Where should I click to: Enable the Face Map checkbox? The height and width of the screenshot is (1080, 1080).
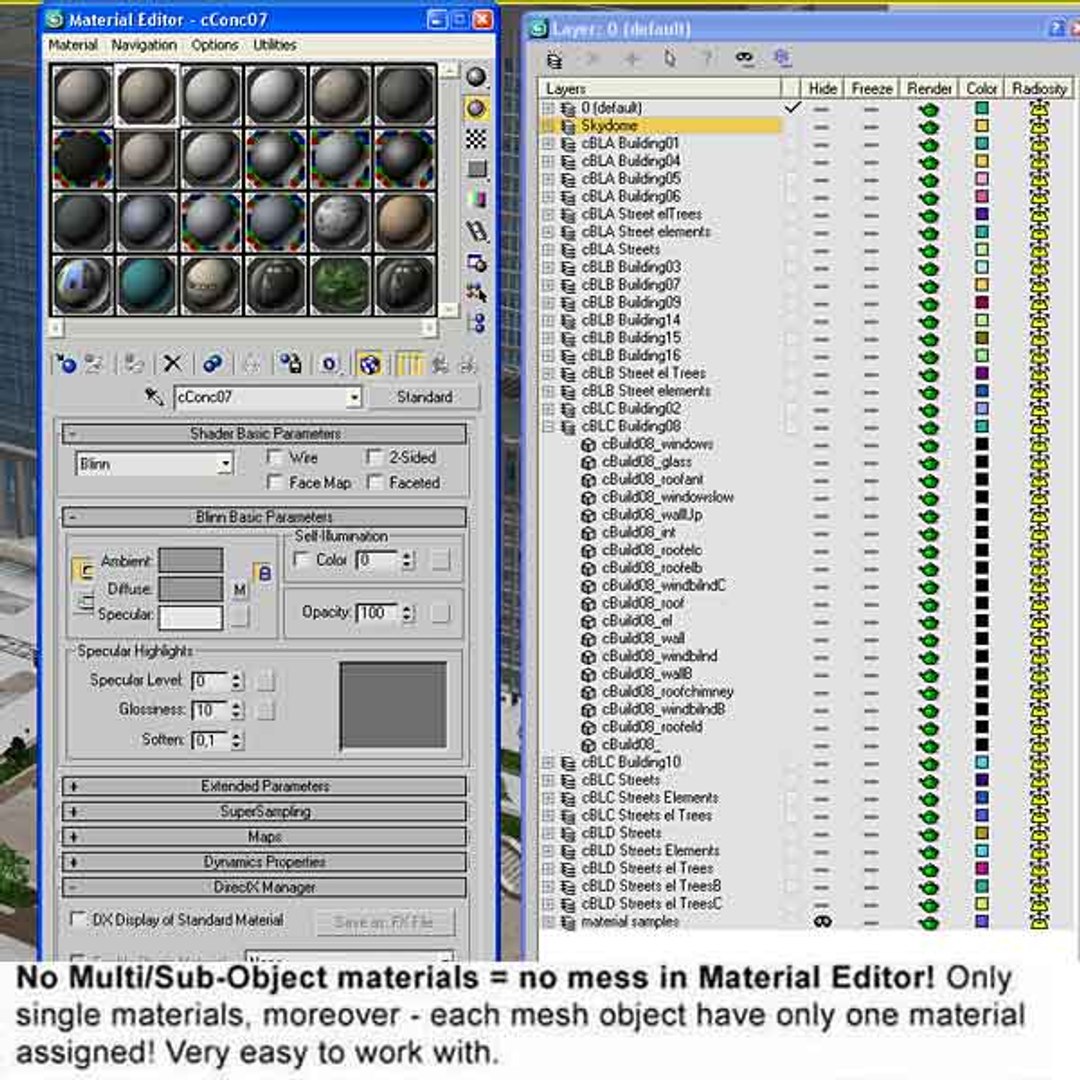tap(275, 481)
